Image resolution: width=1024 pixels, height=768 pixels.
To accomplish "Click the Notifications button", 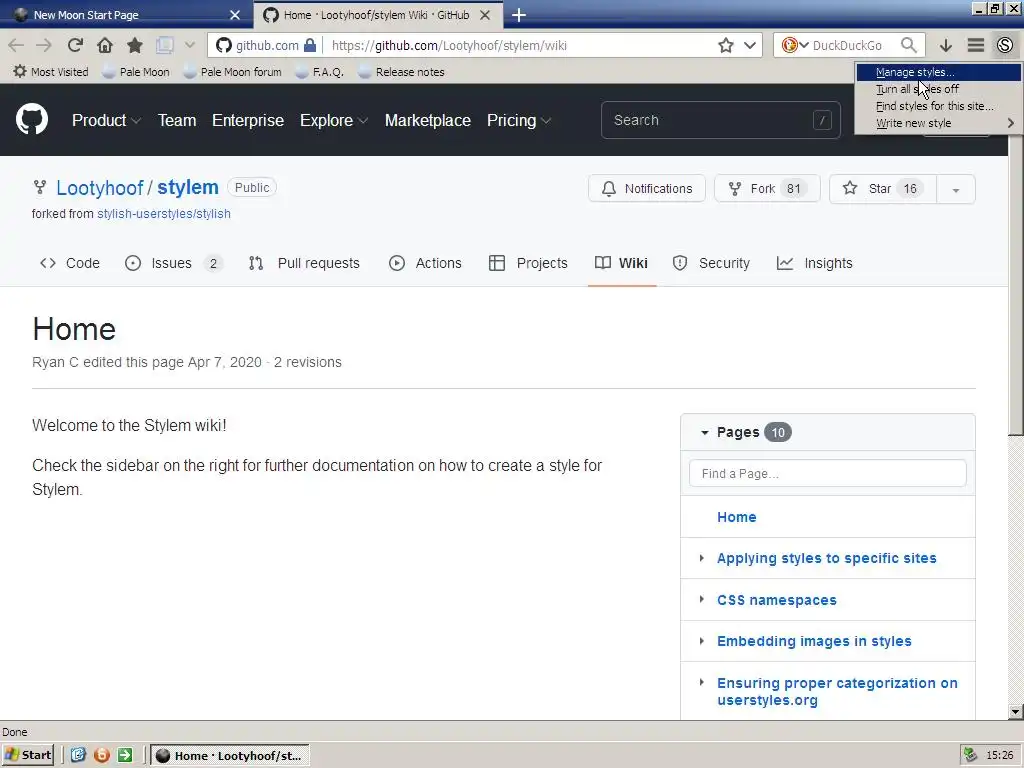I will 647,189.
